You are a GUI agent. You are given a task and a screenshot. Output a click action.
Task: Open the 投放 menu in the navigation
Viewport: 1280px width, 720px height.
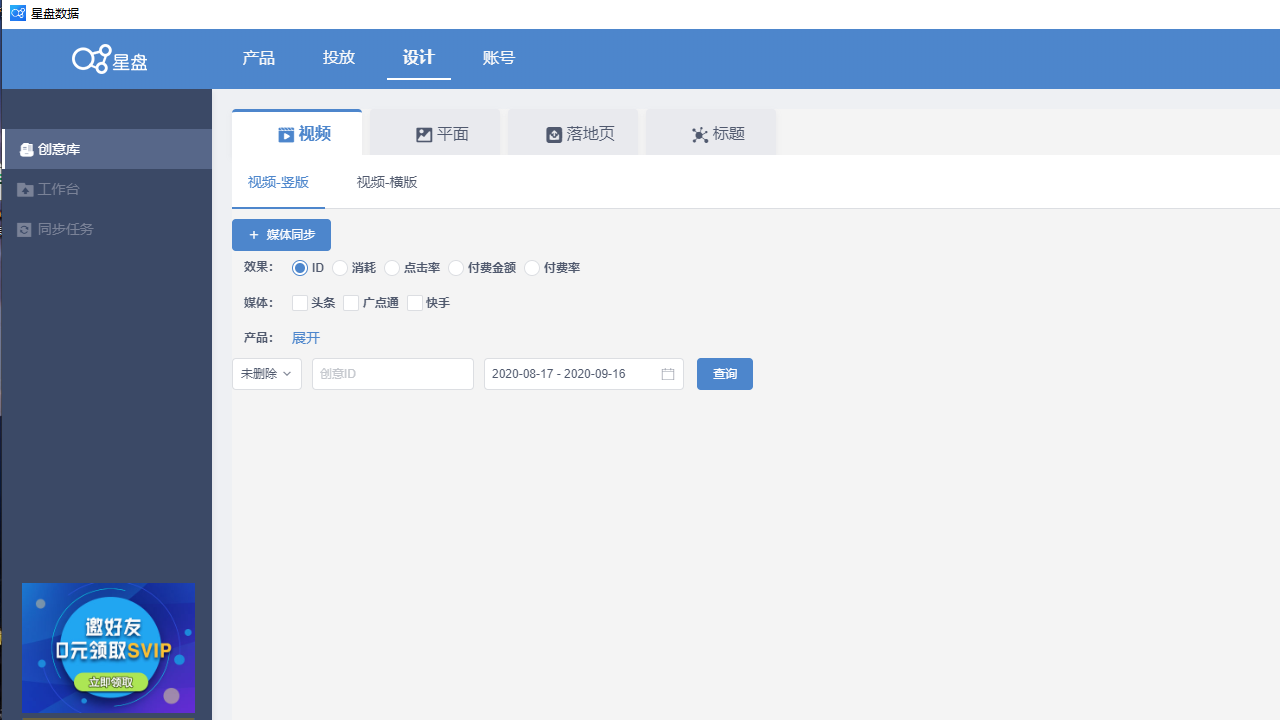pos(338,57)
